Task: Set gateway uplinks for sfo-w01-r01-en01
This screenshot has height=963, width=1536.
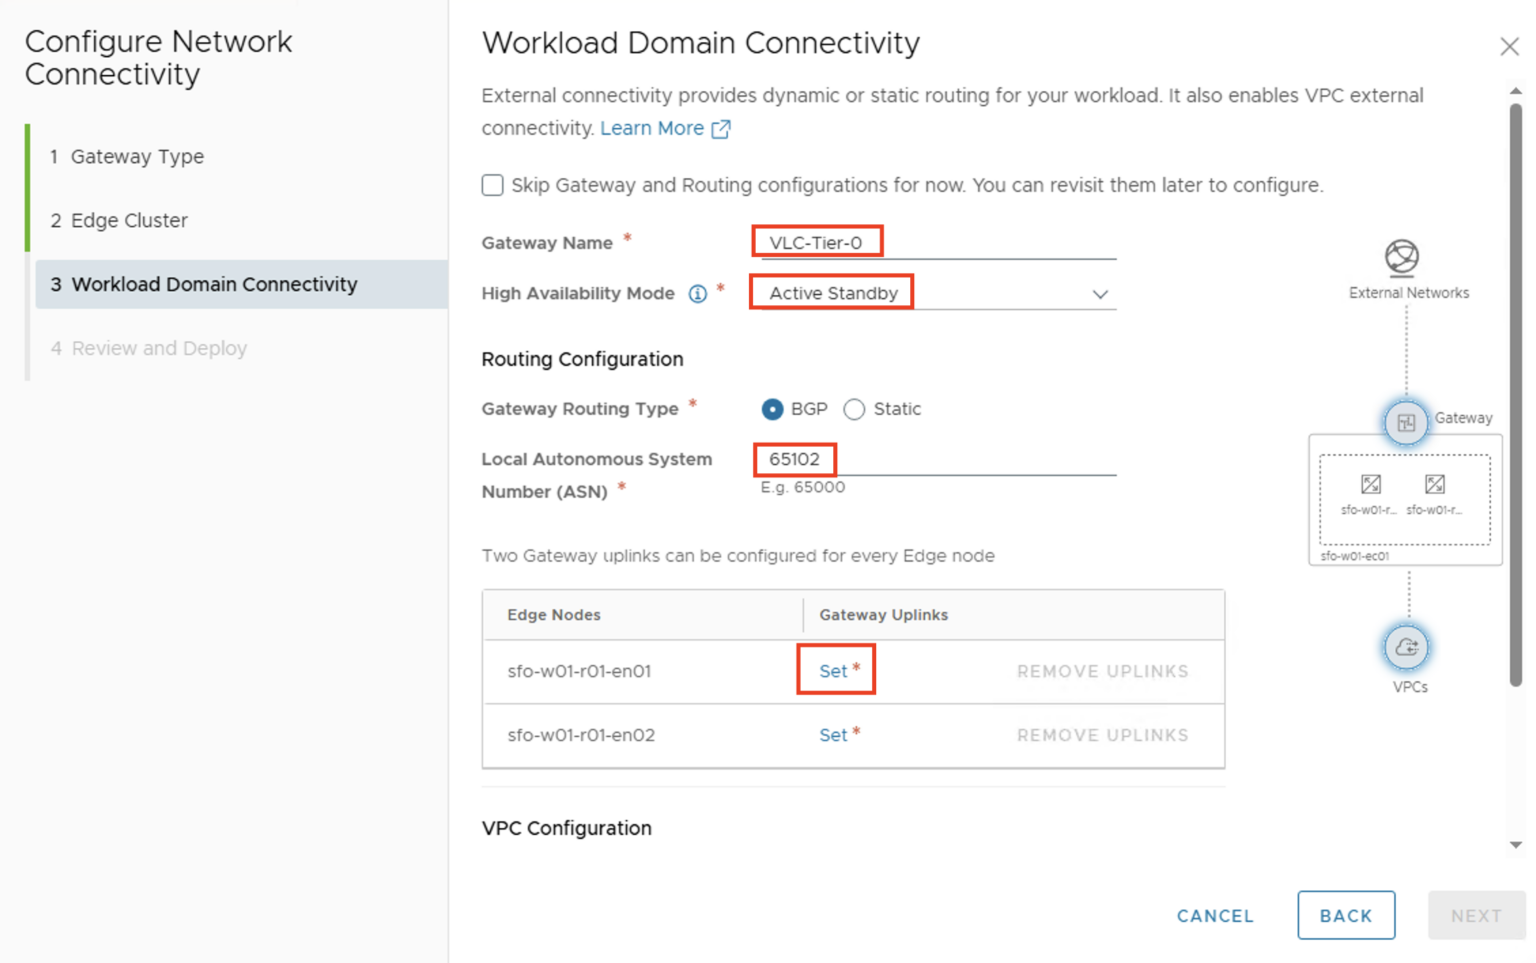Action: click(x=833, y=671)
